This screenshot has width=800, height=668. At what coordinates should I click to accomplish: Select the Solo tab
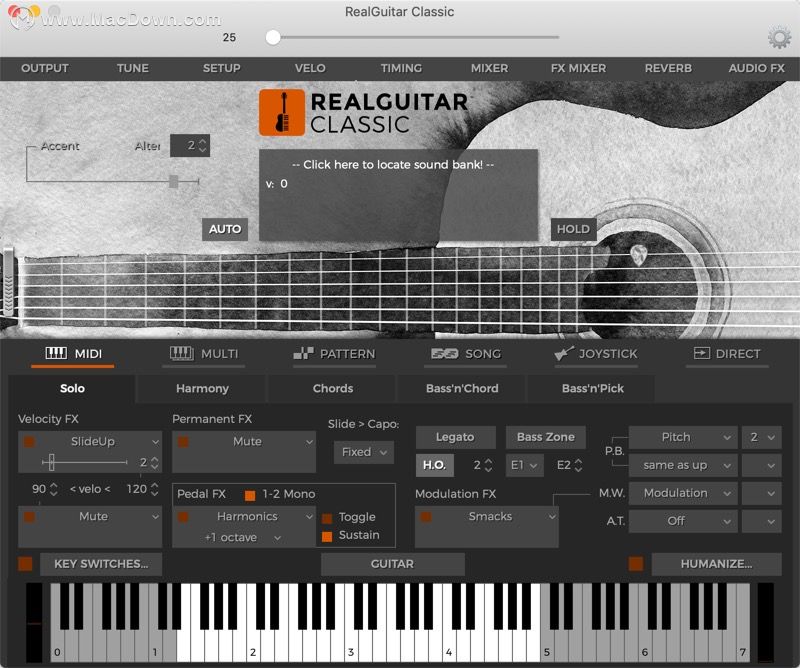click(x=72, y=389)
